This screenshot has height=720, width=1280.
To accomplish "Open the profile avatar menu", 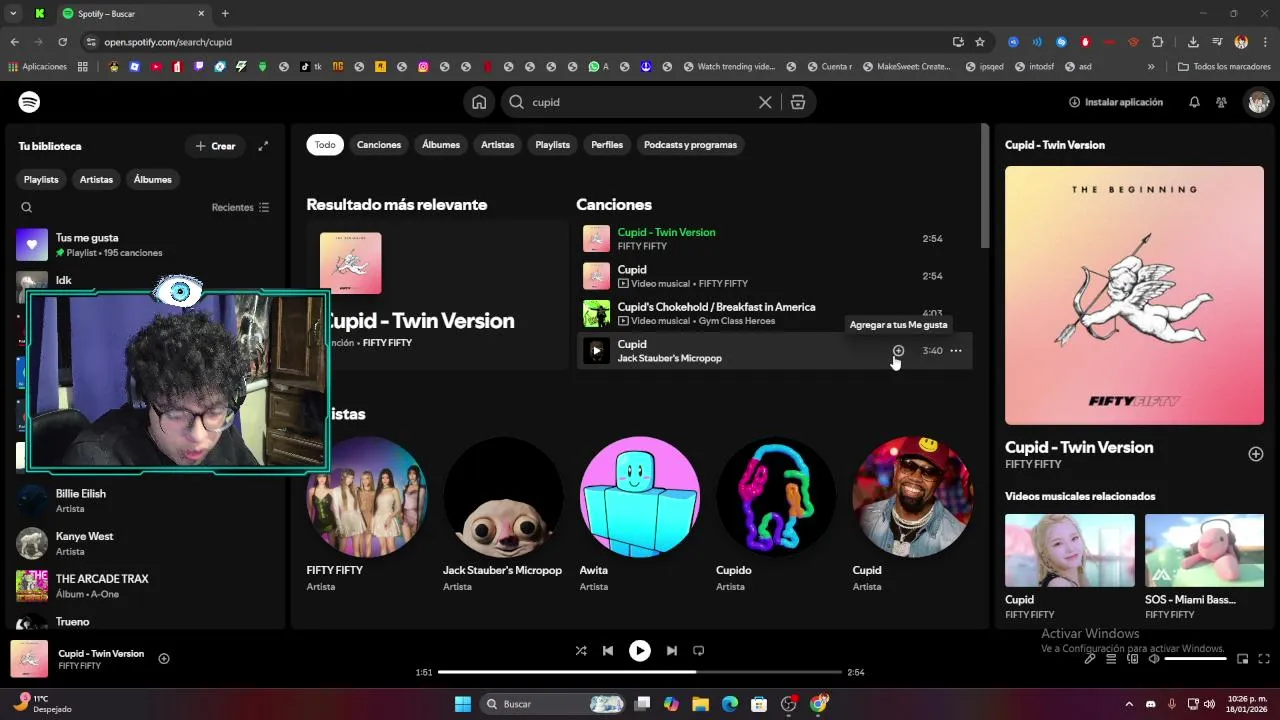I will point(1258,102).
